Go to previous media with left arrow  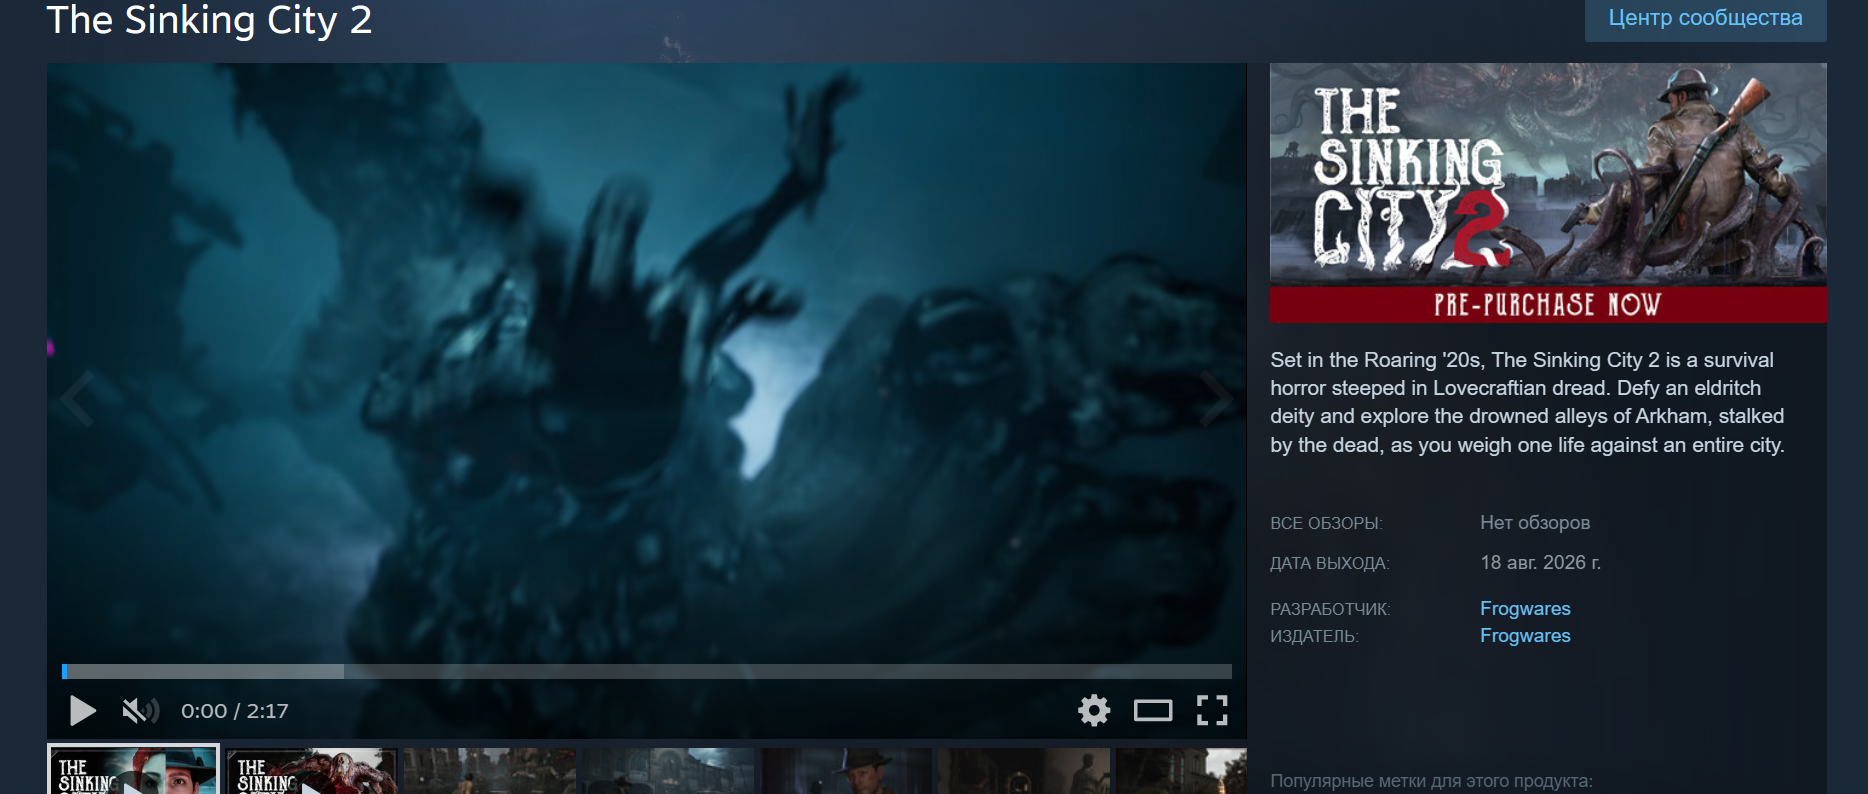pos(77,399)
